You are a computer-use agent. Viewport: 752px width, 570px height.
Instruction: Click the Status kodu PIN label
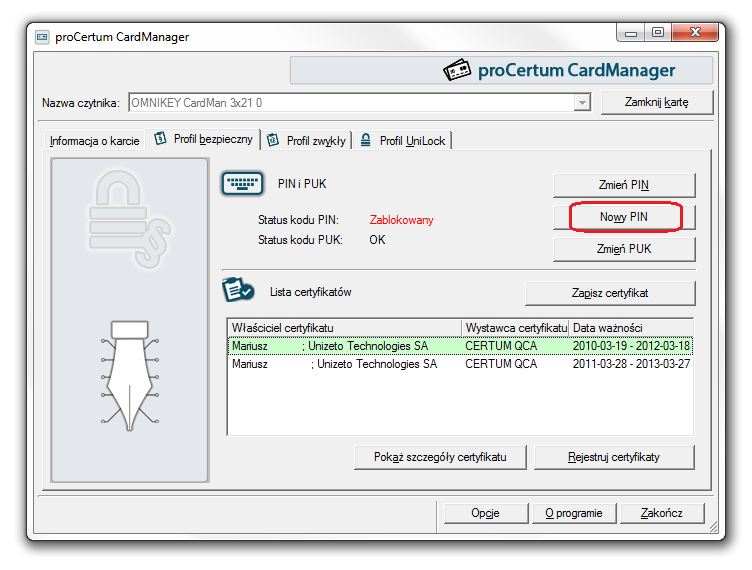[x=298, y=220]
